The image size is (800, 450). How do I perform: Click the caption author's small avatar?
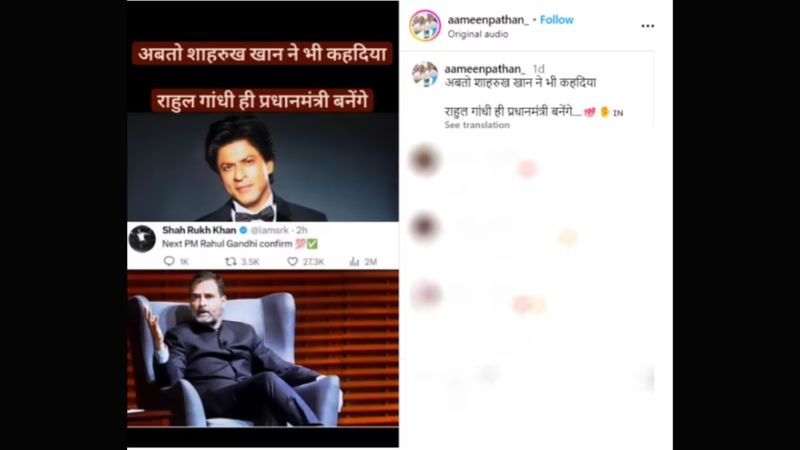point(425,74)
